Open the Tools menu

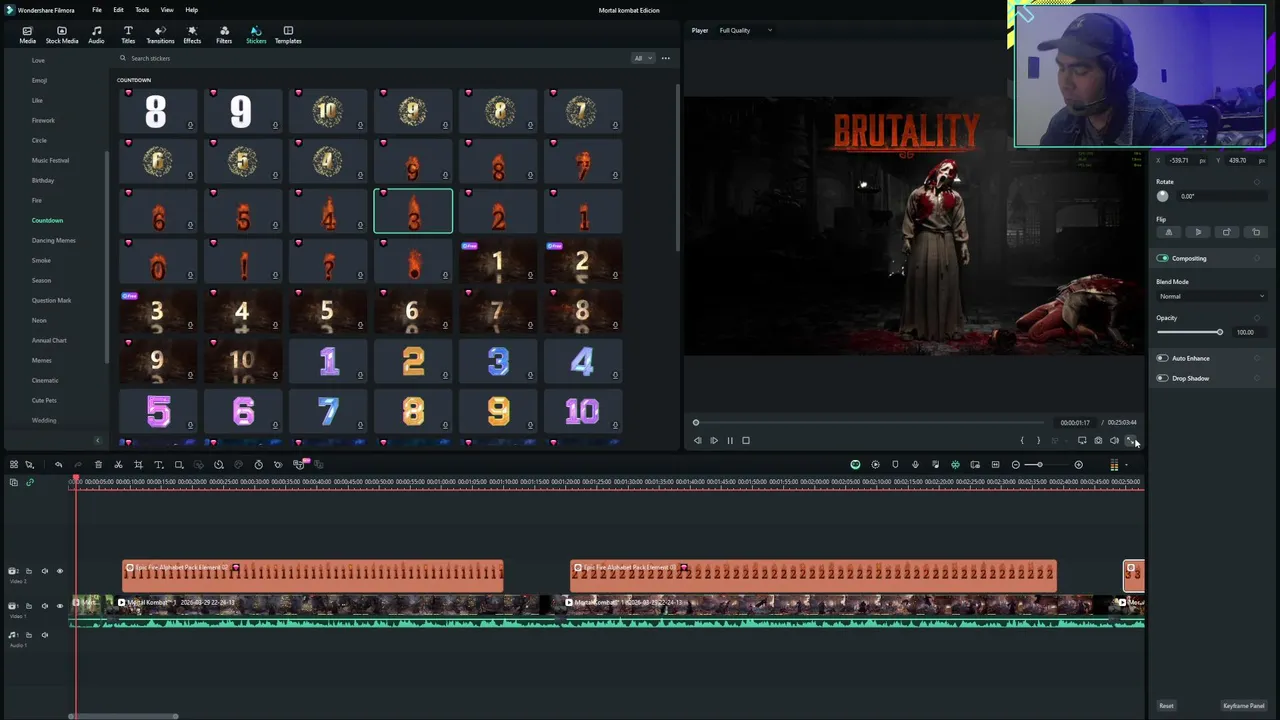pyautogui.click(x=142, y=10)
